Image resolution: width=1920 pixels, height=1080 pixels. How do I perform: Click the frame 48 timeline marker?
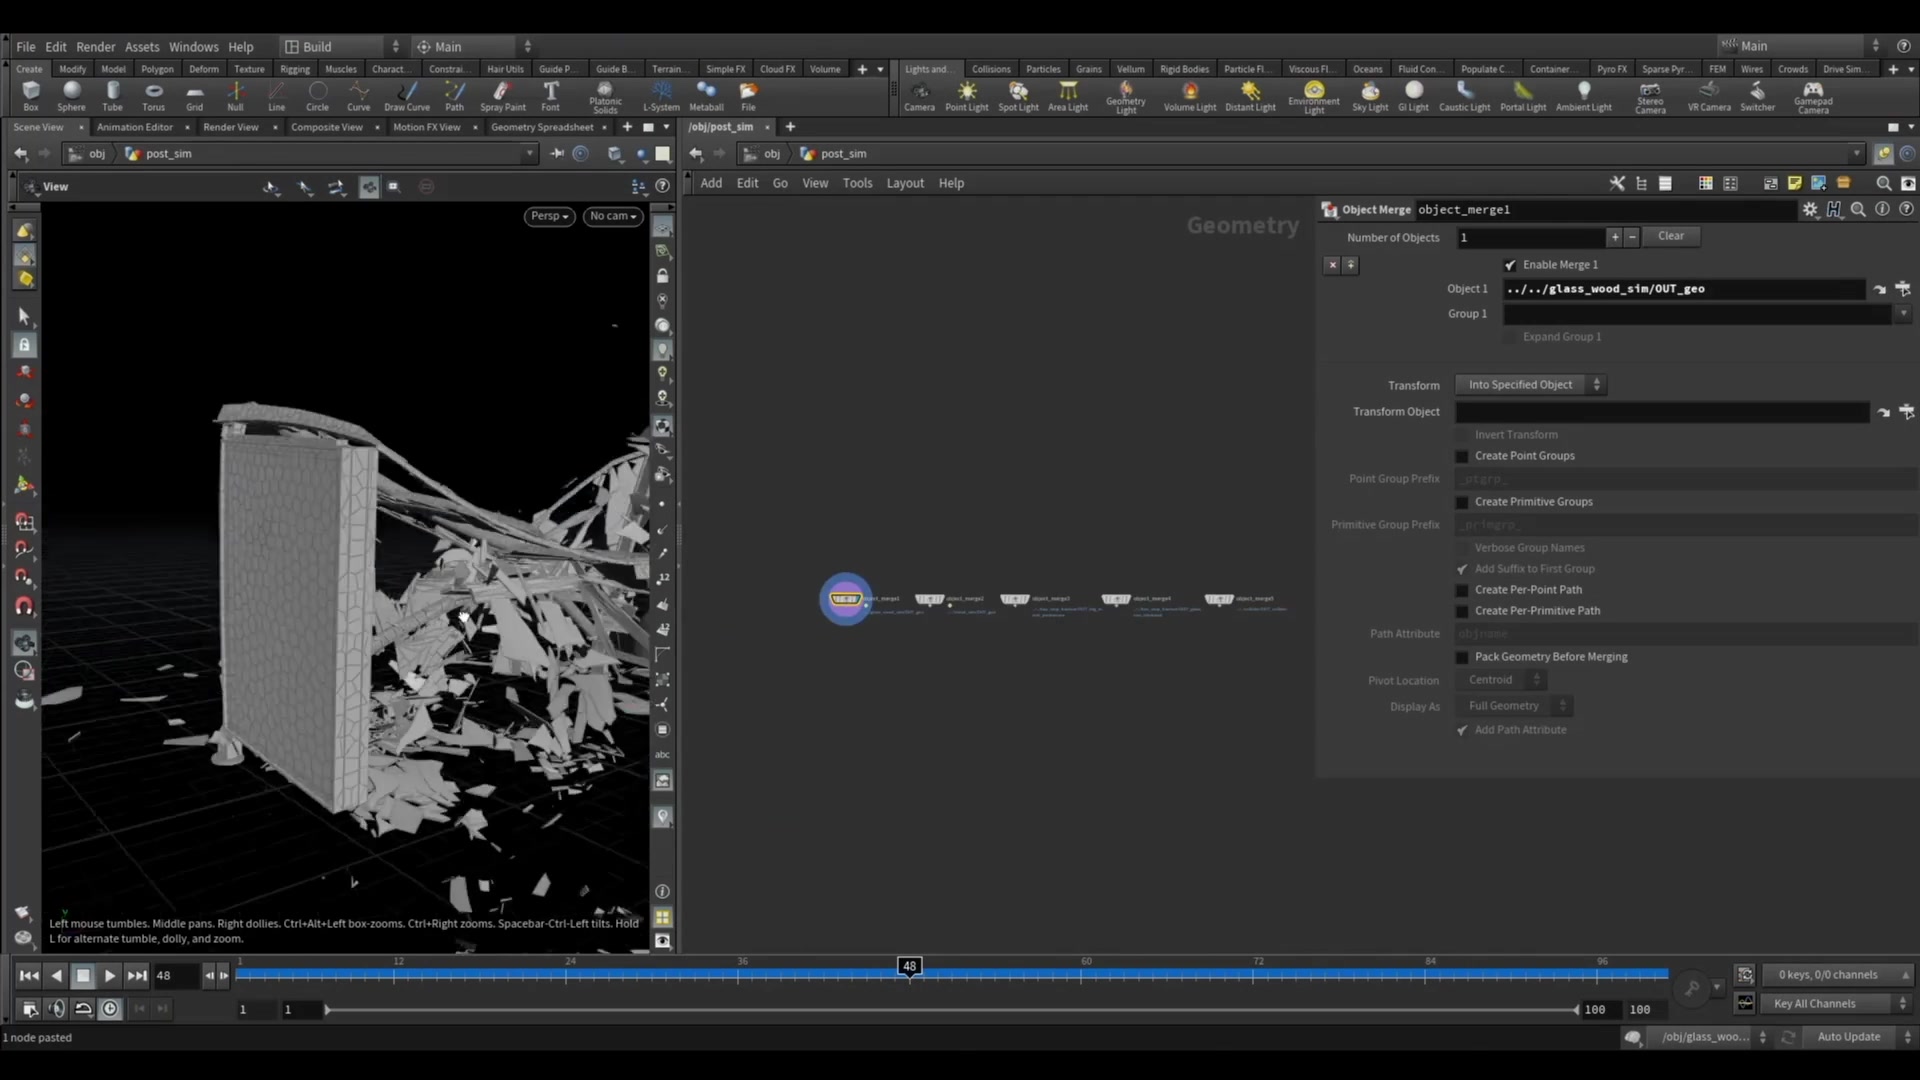909,966
